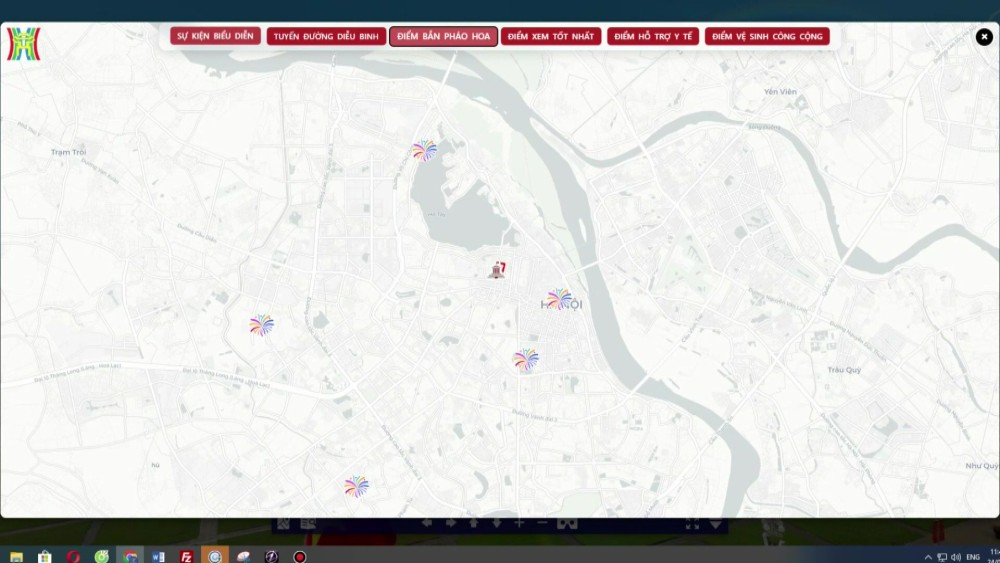Click the monument flag marker on map
Viewport: 1000px width, 563px height.
click(x=498, y=269)
